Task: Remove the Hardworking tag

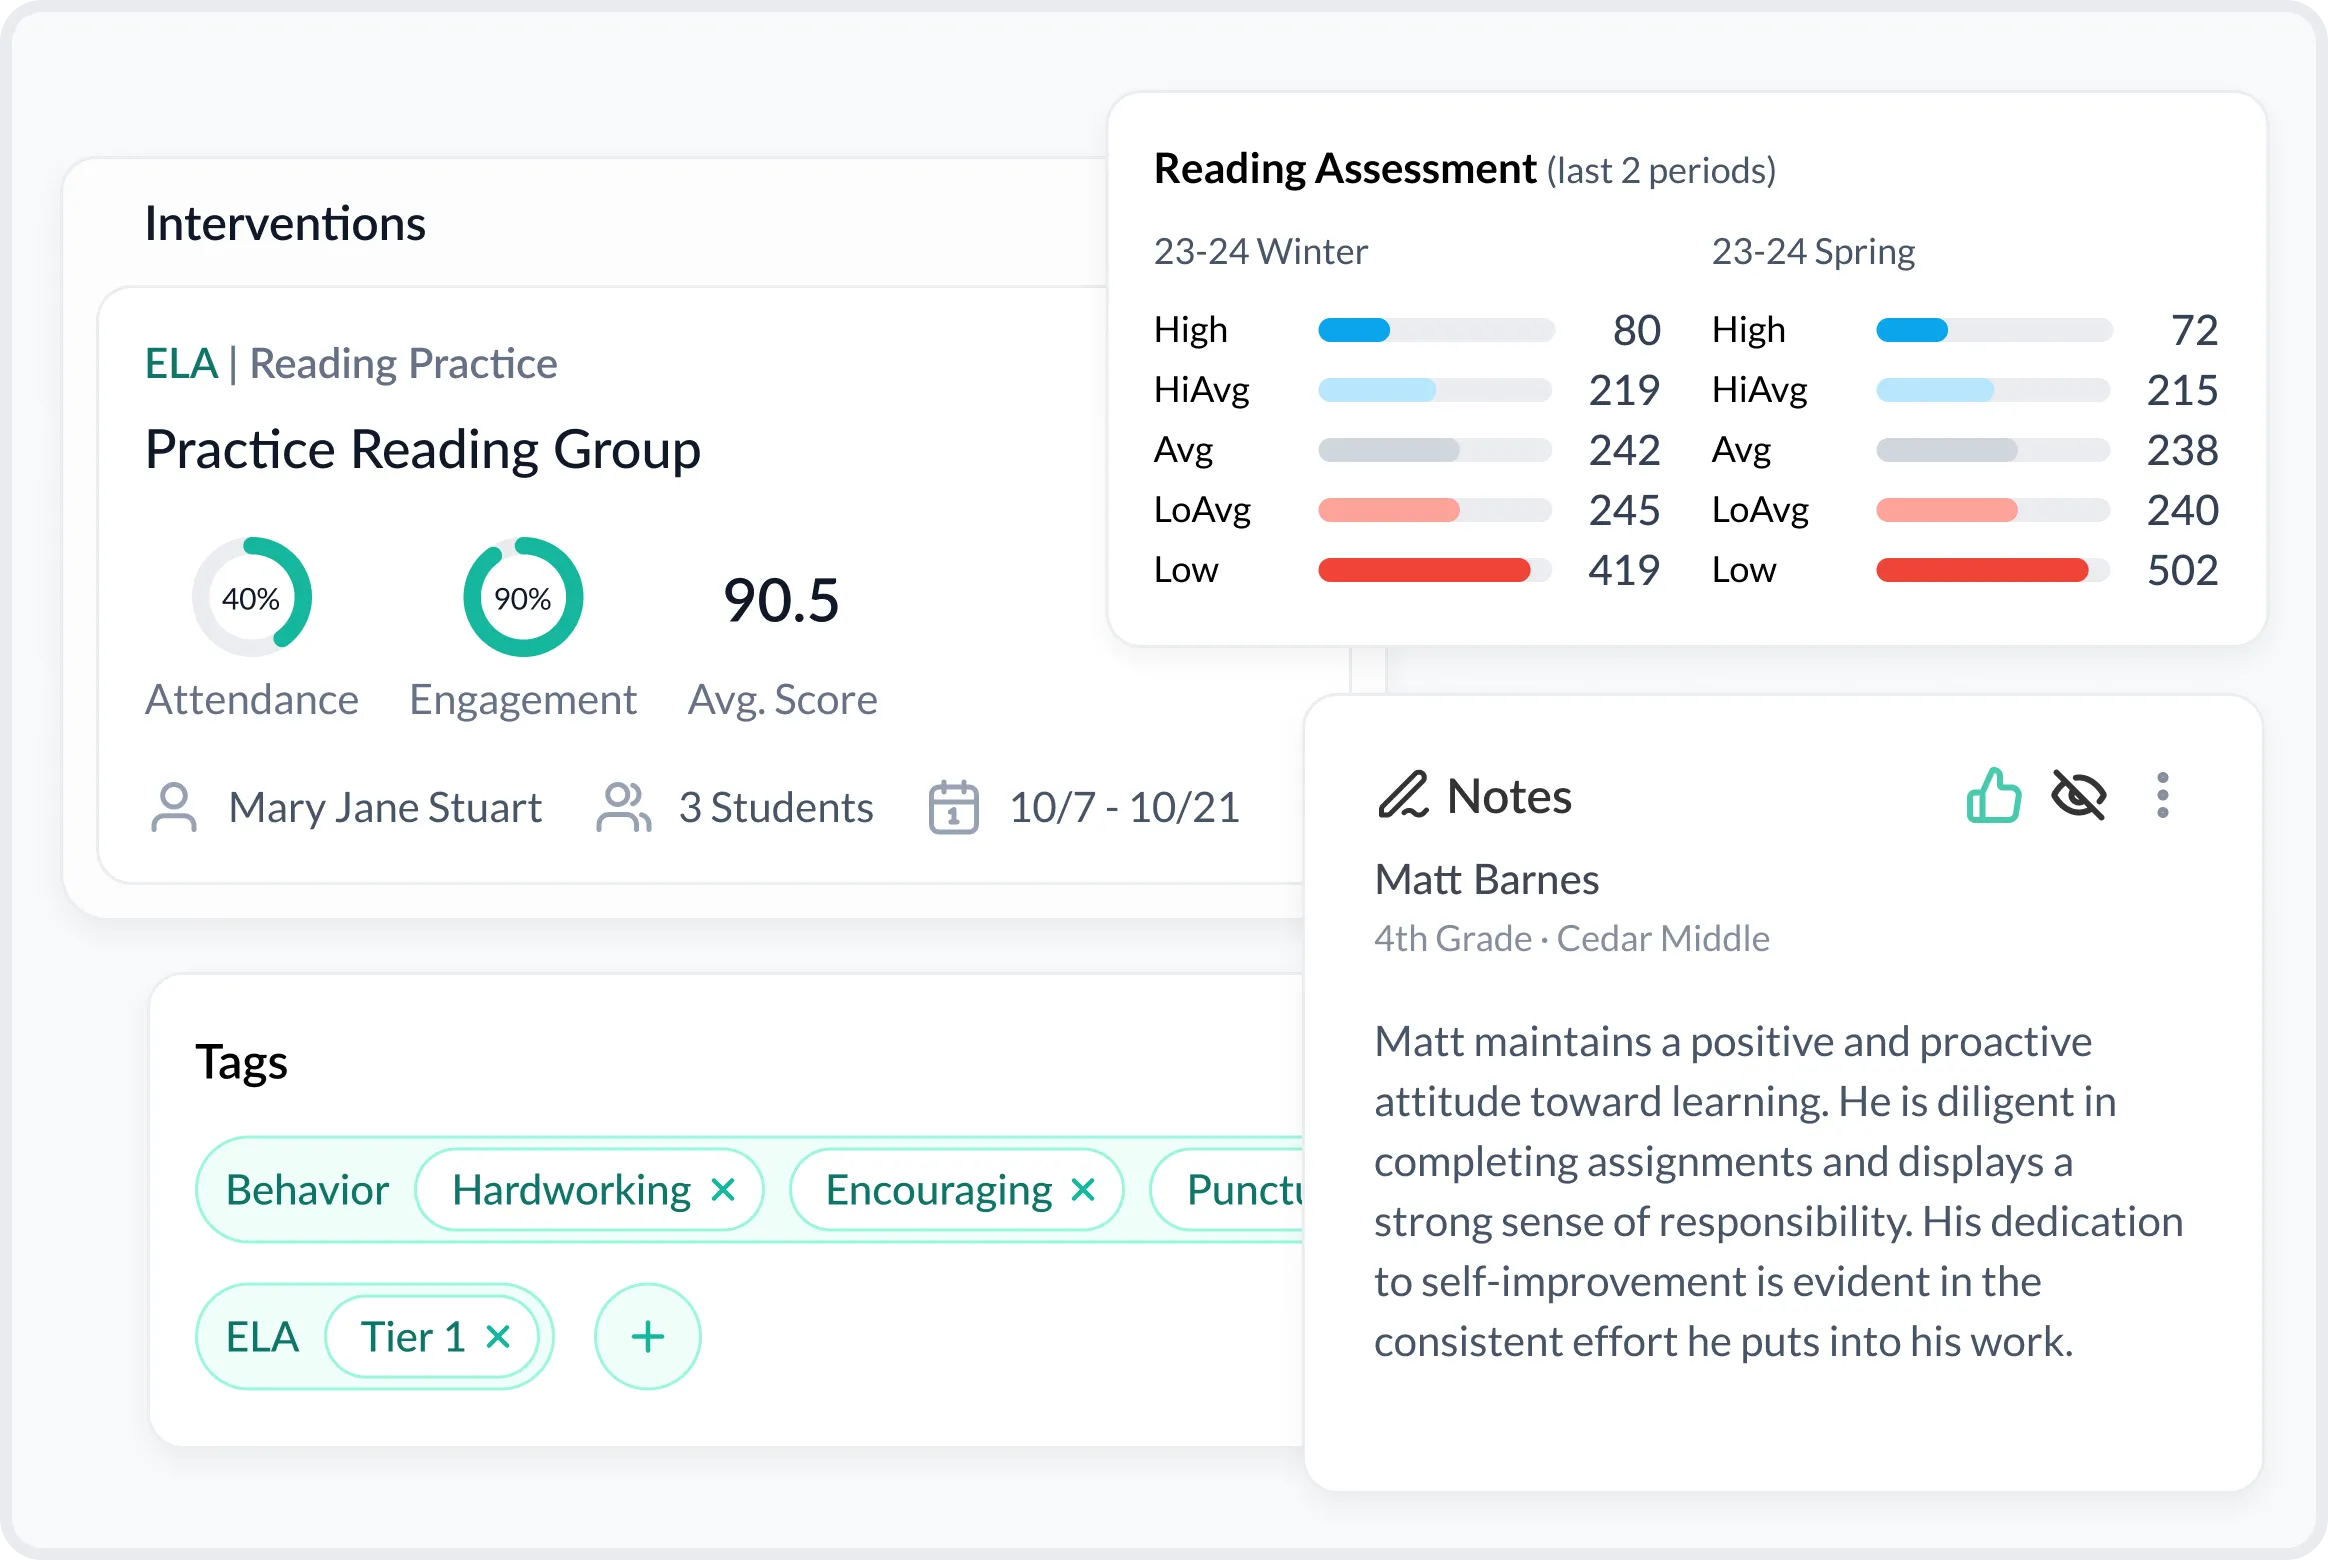Action: (x=723, y=1190)
